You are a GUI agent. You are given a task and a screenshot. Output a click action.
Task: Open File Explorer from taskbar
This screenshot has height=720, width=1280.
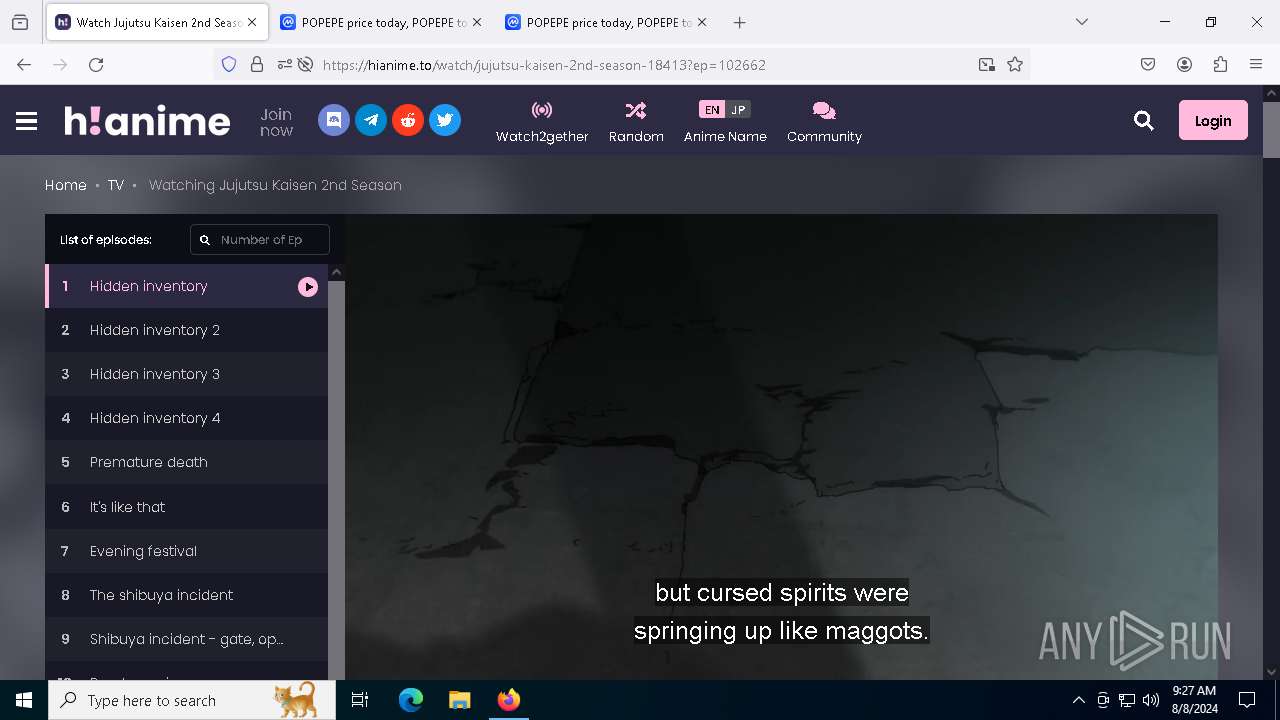(459, 700)
